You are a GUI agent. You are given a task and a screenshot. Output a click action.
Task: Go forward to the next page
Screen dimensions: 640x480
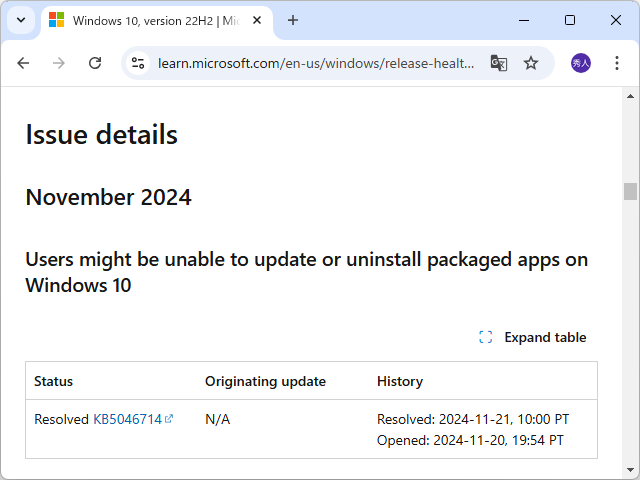point(59,63)
